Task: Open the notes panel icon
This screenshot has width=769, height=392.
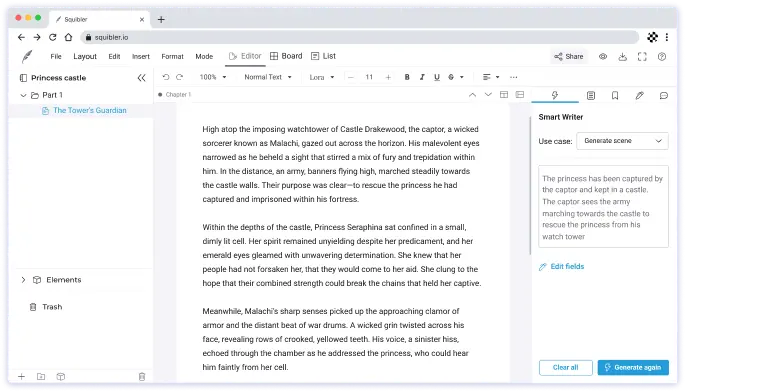Action: point(590,96)
